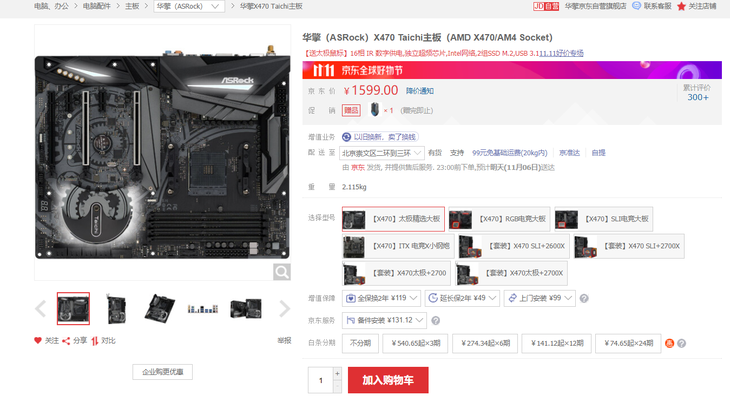This screenshot has height=402, width=730.
Task: Click 企业购更优惠 button
Action: tap(162, 372)
